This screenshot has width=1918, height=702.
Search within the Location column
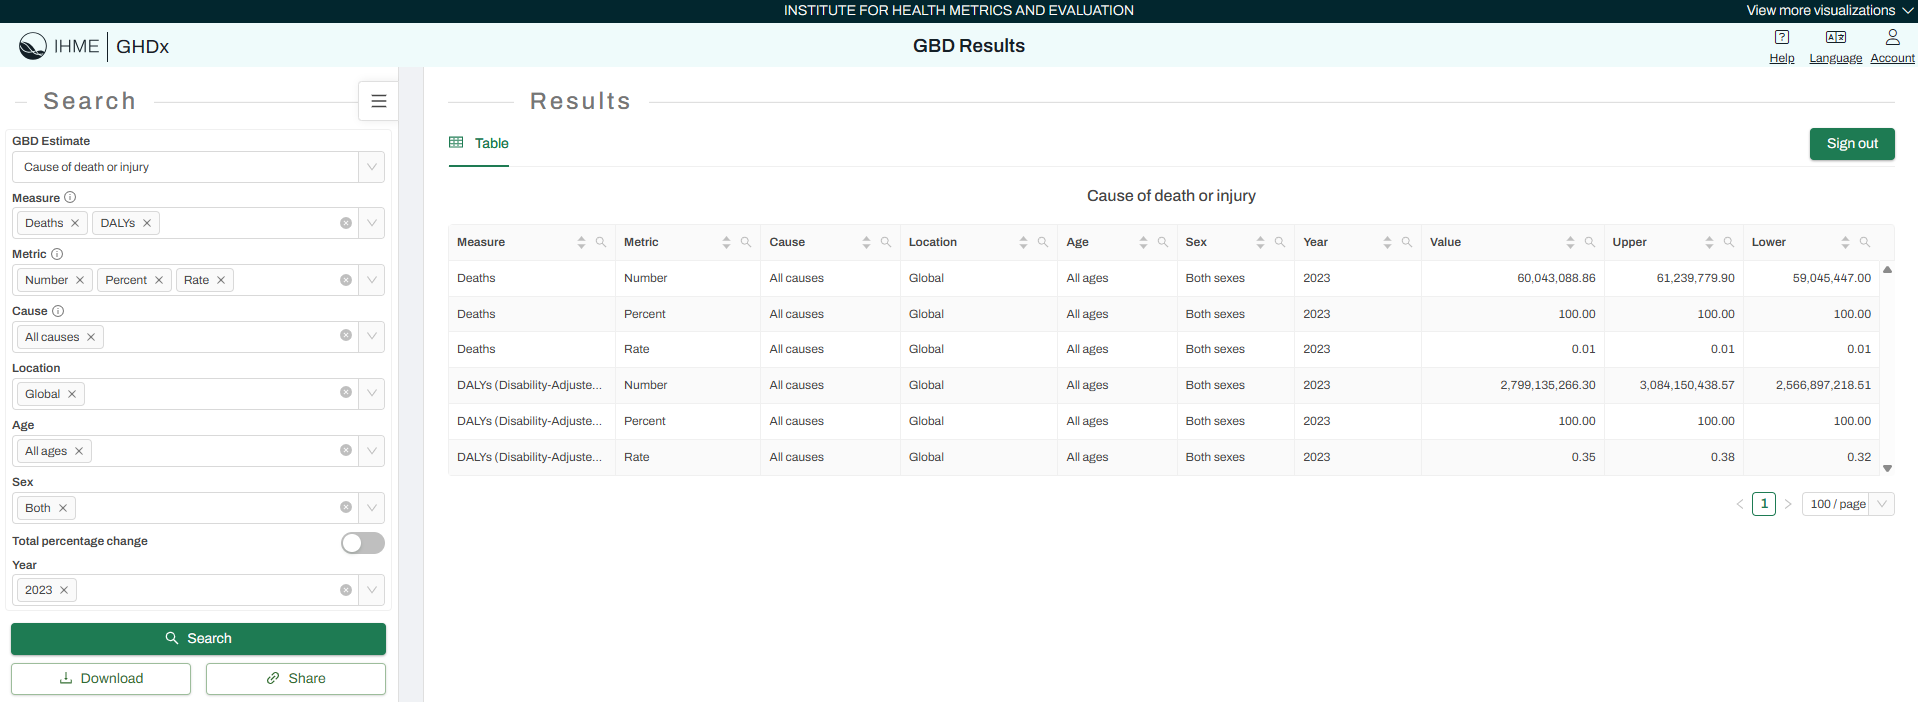click(1042, 242)
